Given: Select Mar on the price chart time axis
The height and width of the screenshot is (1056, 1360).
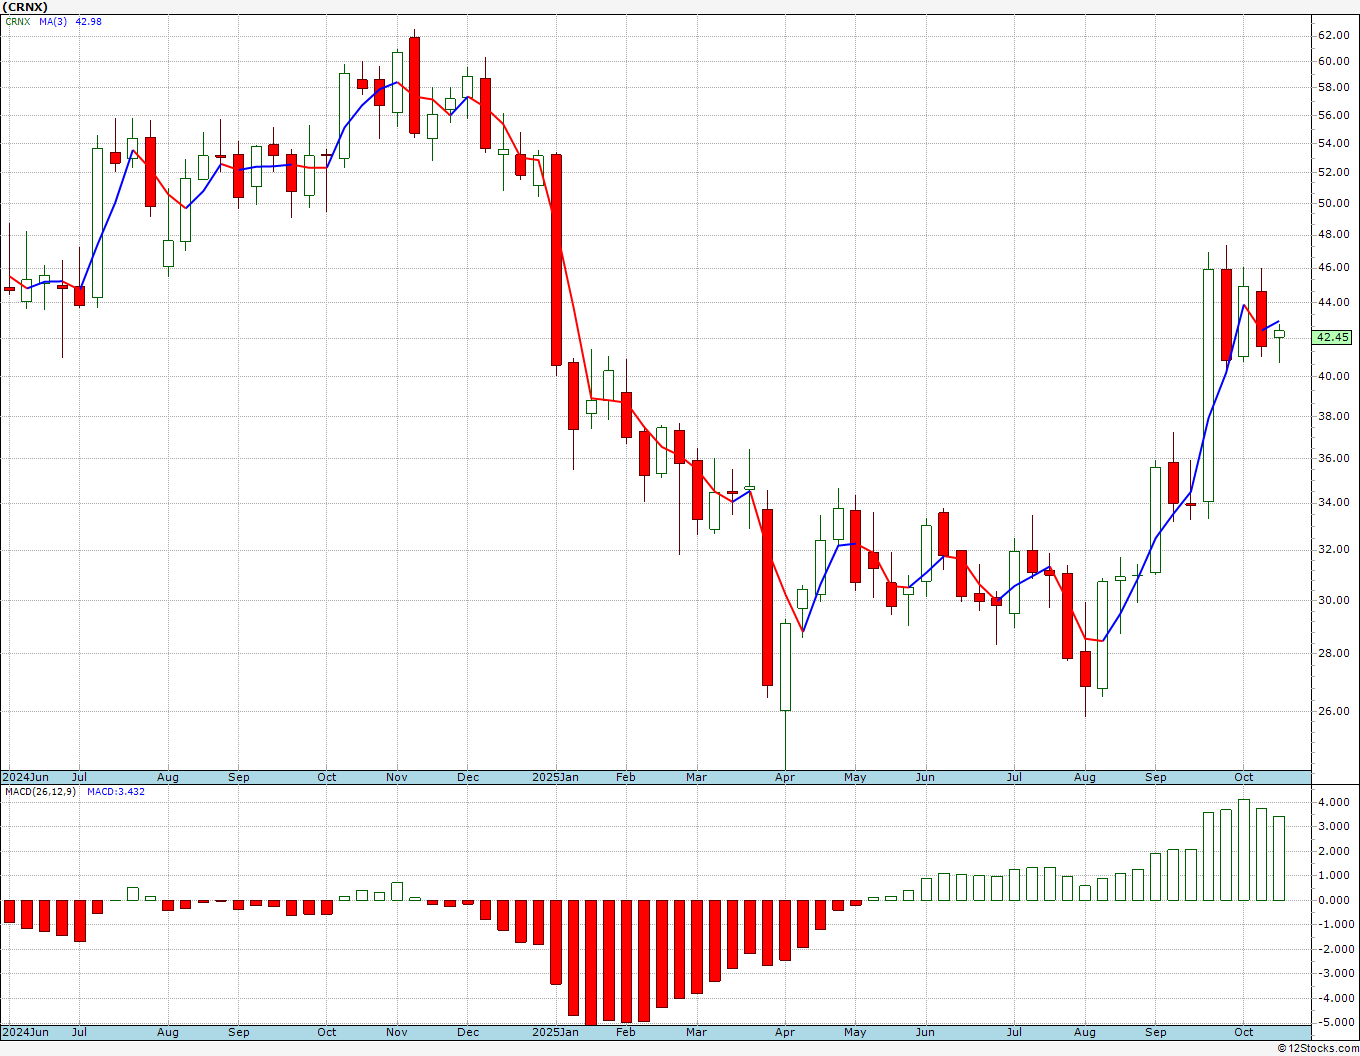Looking at the screenshot, I should (x=697, y=777).
